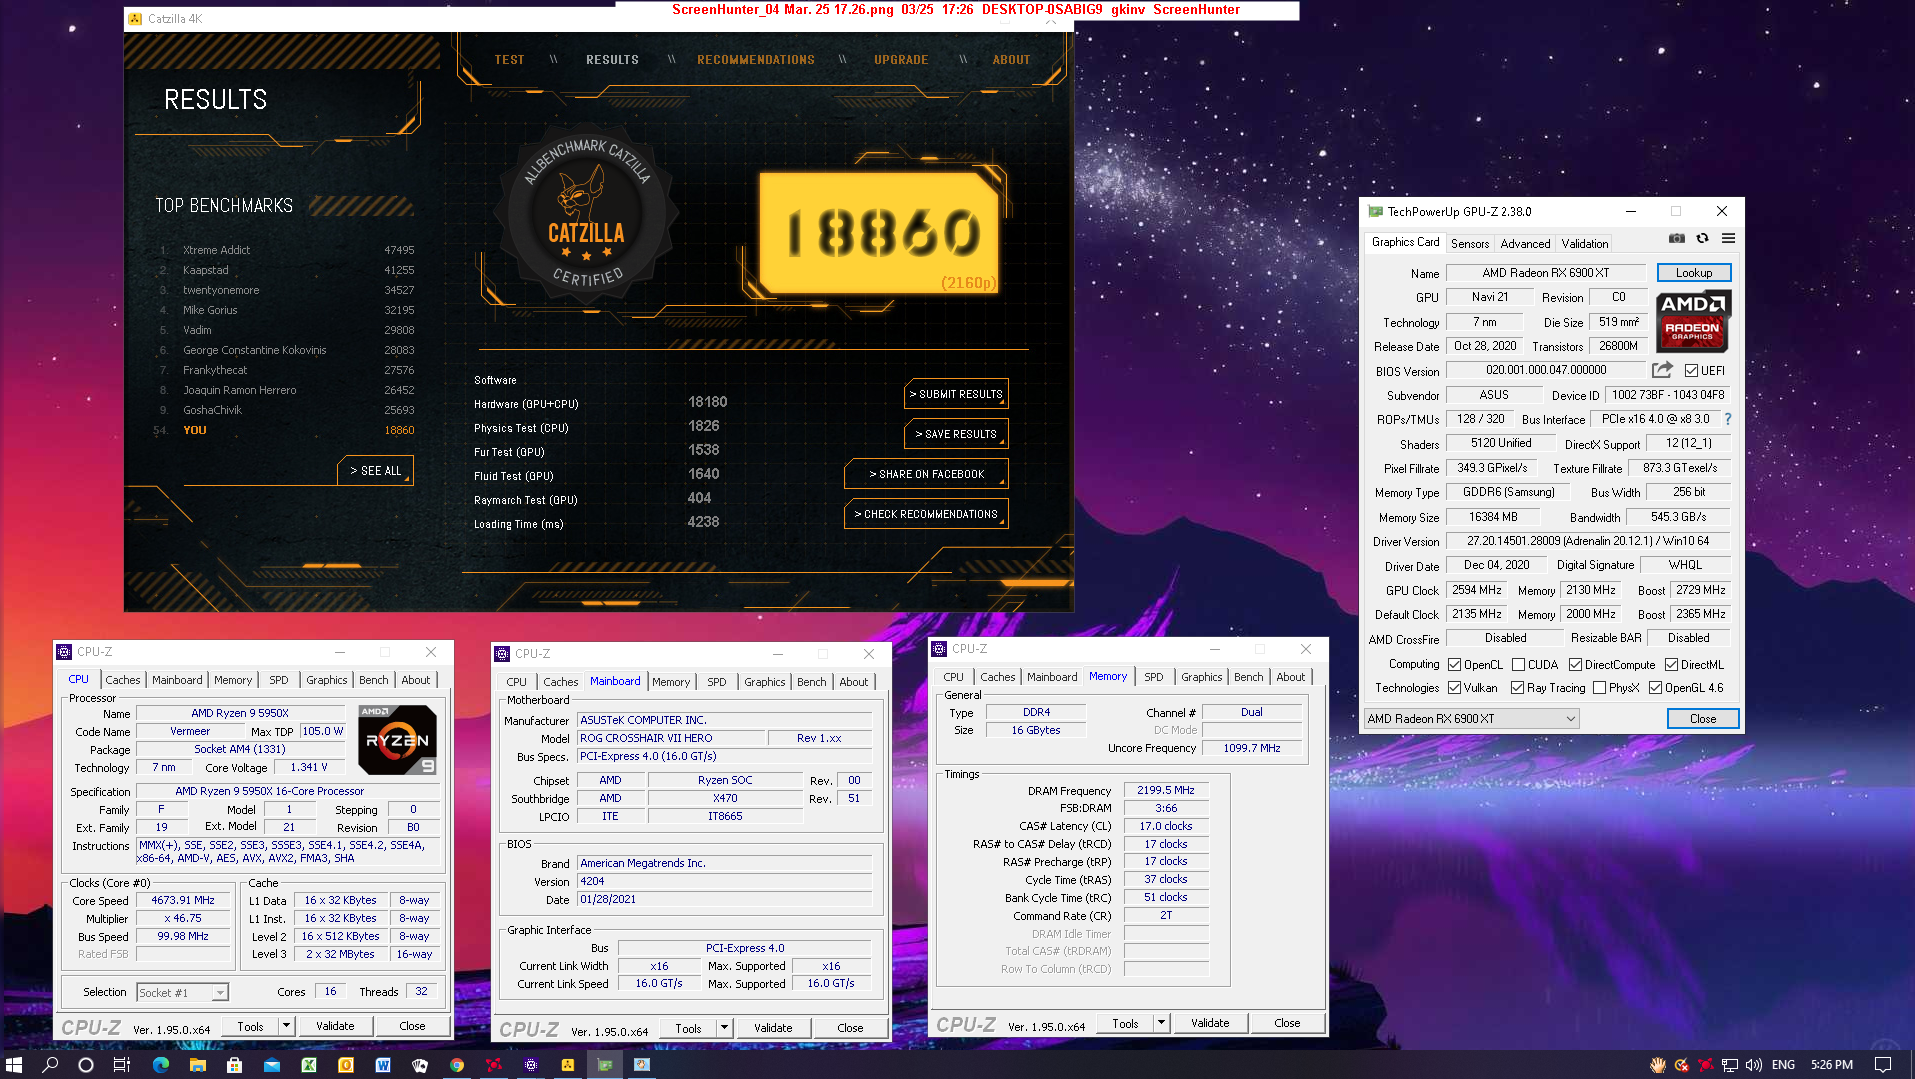Click the BIOS export share icon in GPU-Z

pos(1662,370)
